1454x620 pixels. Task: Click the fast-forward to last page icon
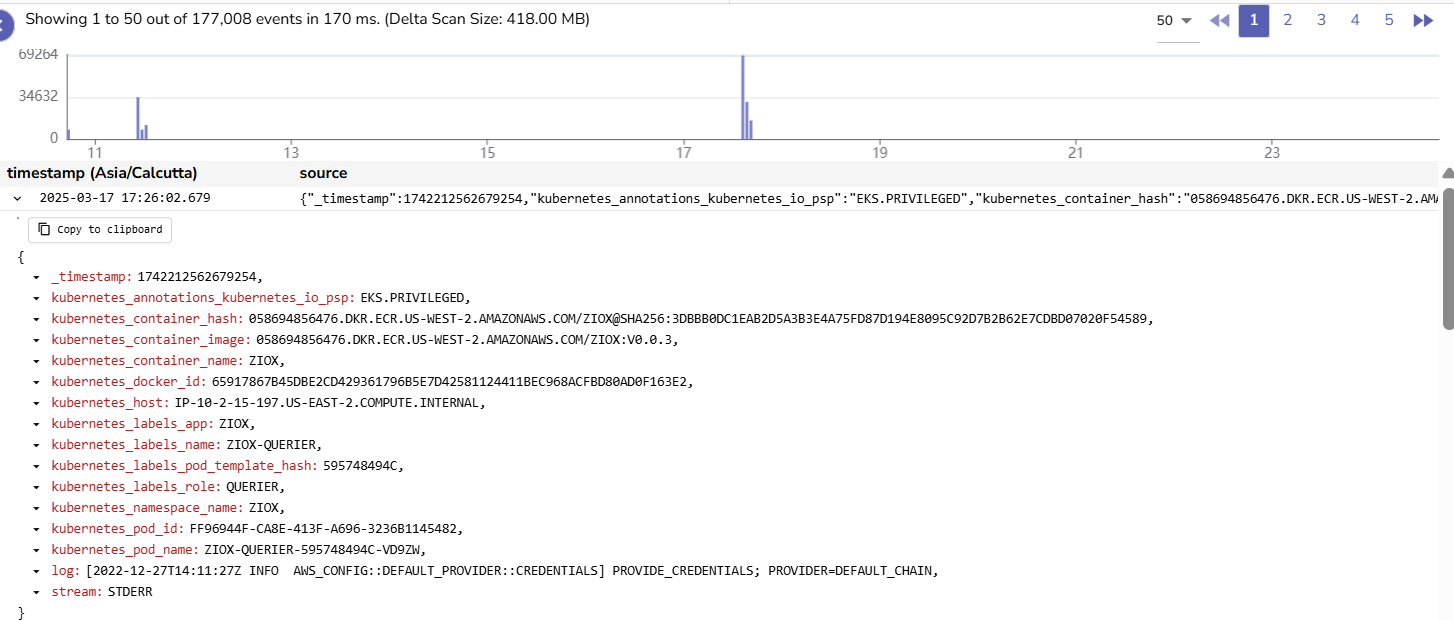click(1423, 20)
